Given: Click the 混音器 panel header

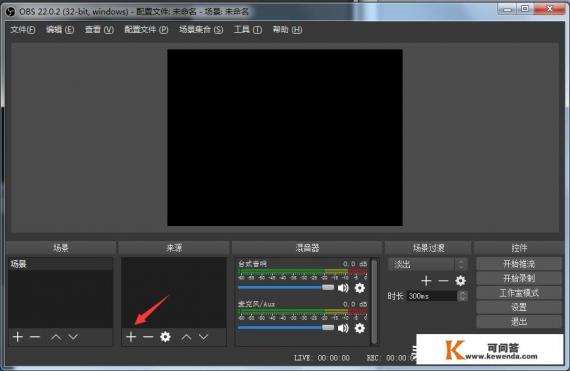Looking at the screenshot, I should click(307, 248).
